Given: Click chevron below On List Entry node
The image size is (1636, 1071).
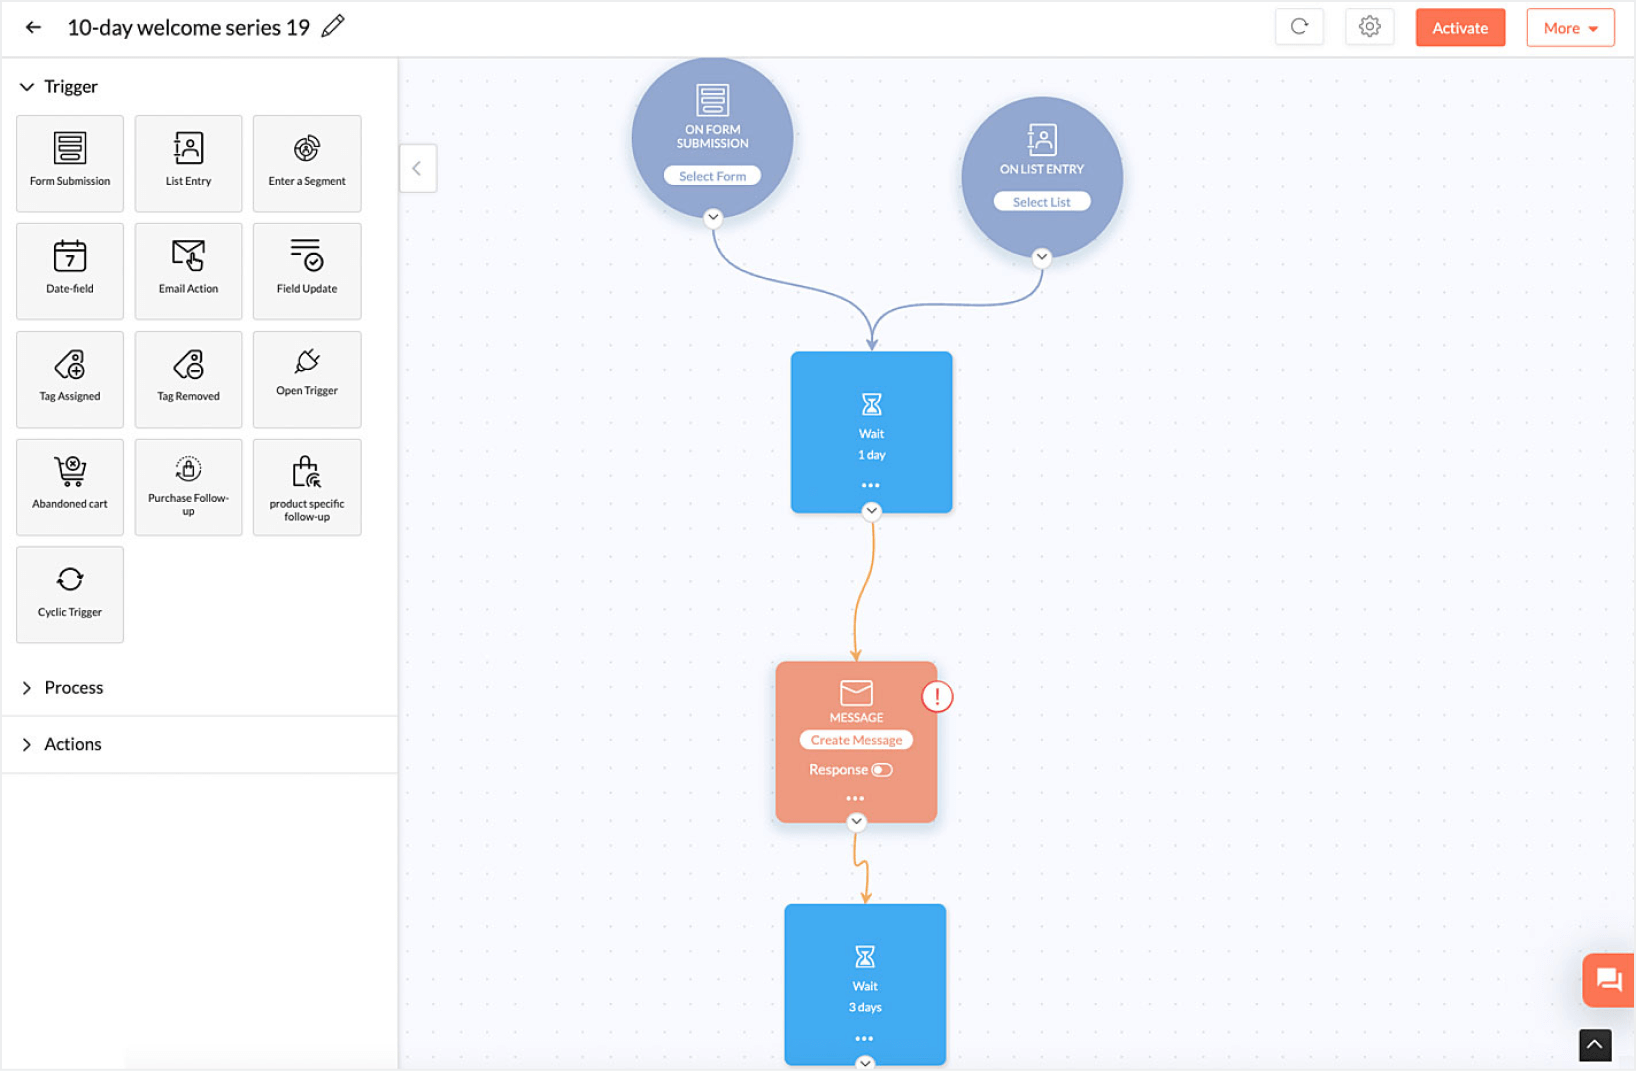Looking at the screenshot, I should [x=1042, y=257].
